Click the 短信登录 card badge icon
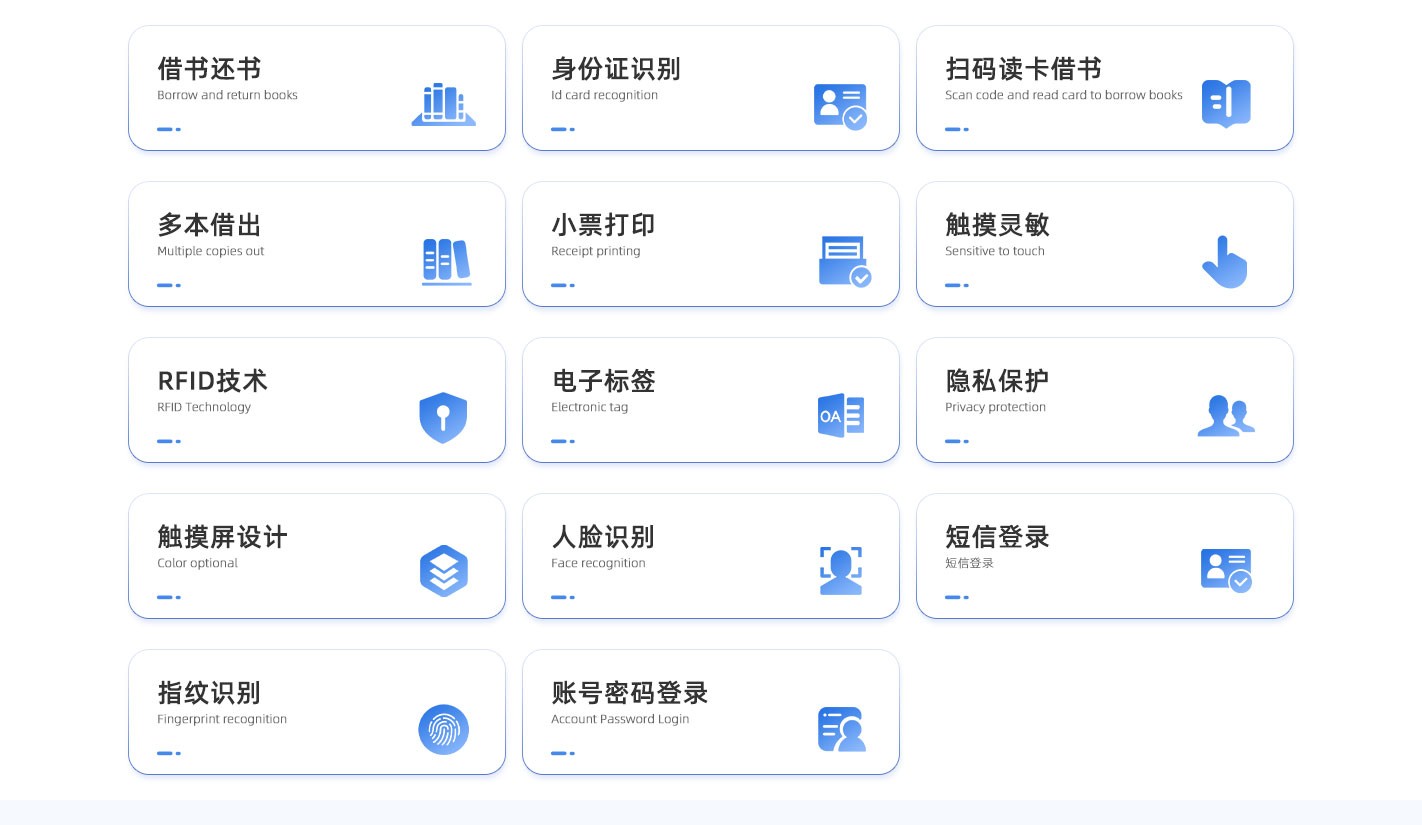 pyautogui.click(x=1225, y=570)
